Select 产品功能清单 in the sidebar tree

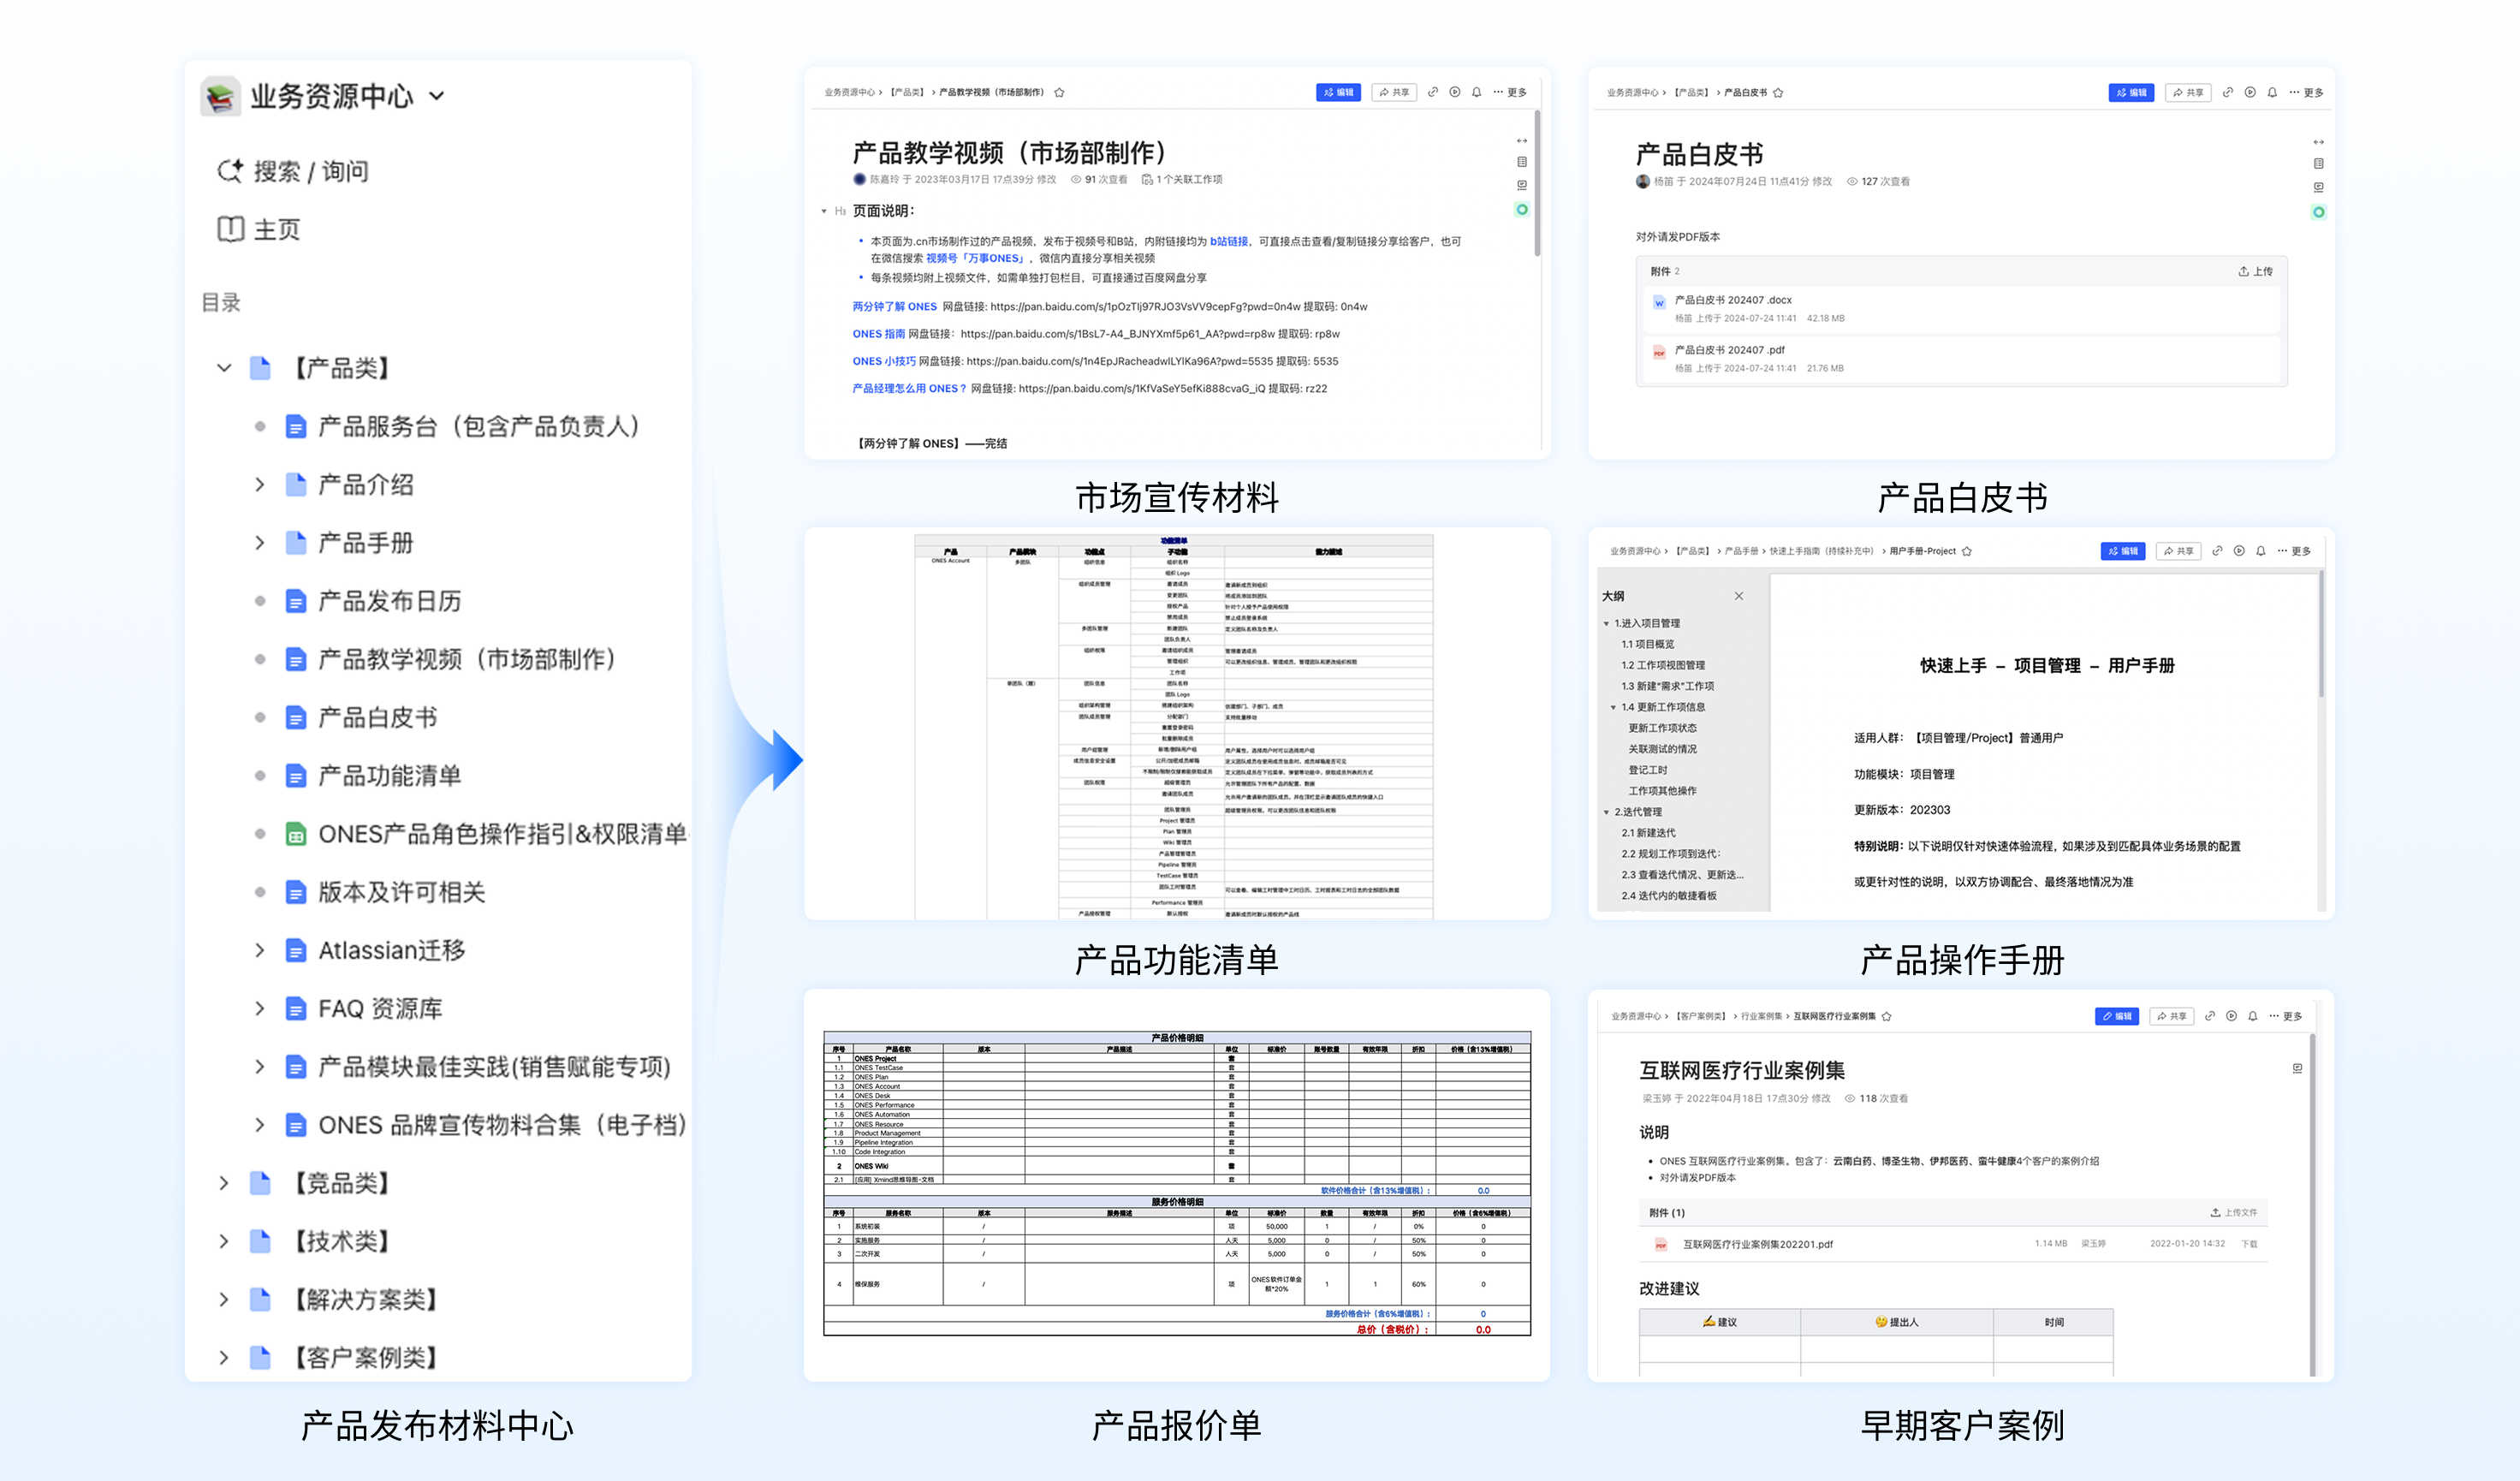[x=390, y=776]
